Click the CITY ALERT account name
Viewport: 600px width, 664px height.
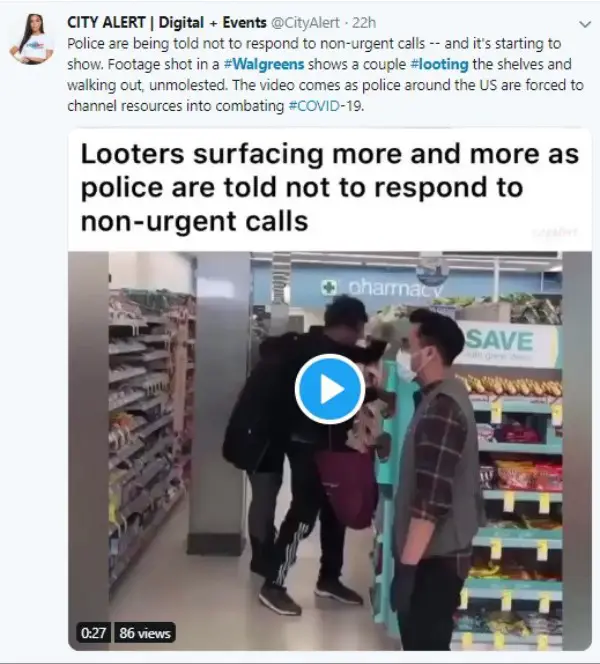click(x=167, y=22)
